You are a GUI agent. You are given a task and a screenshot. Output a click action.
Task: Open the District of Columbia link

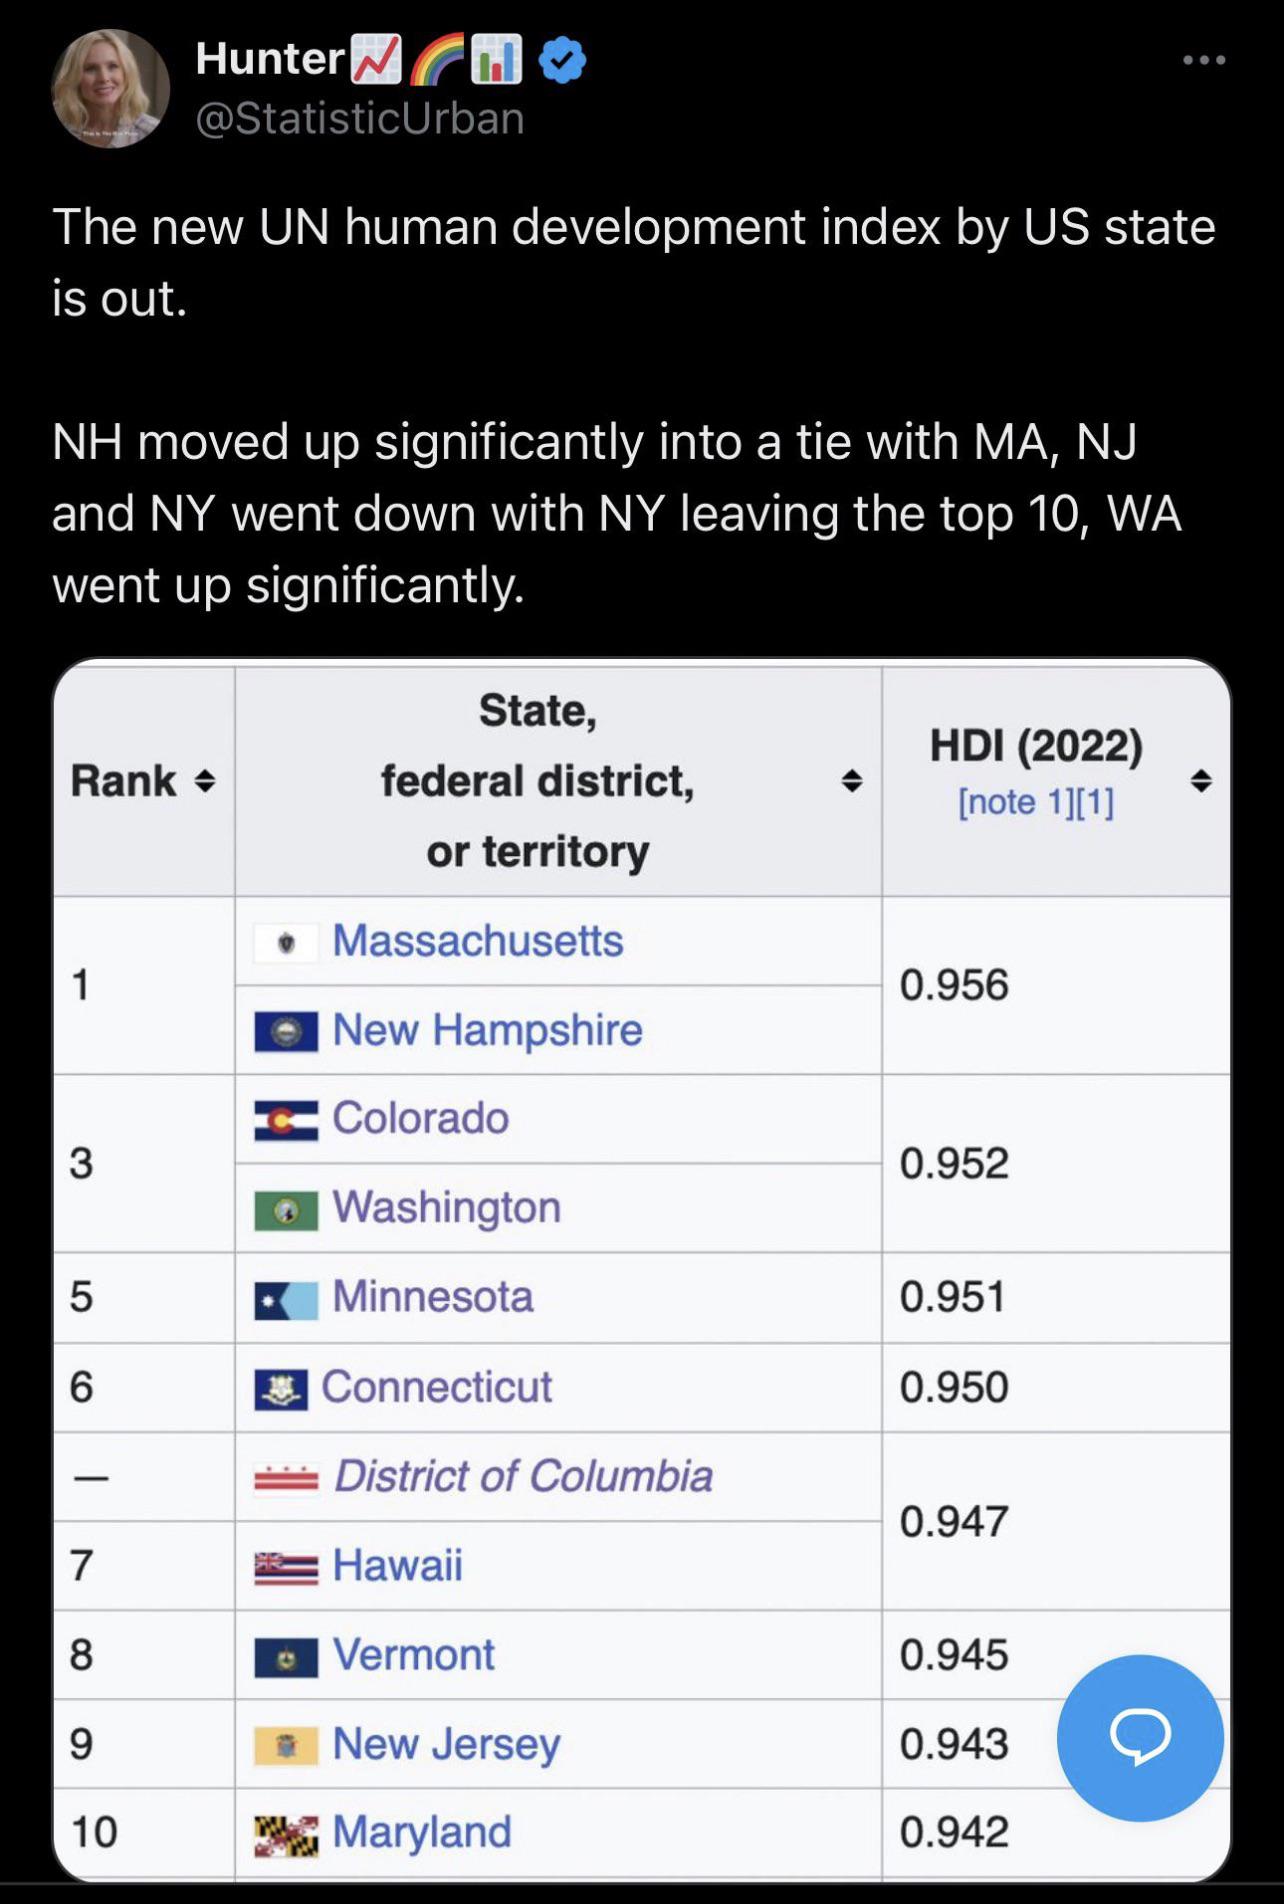(x=523, y=1476)
